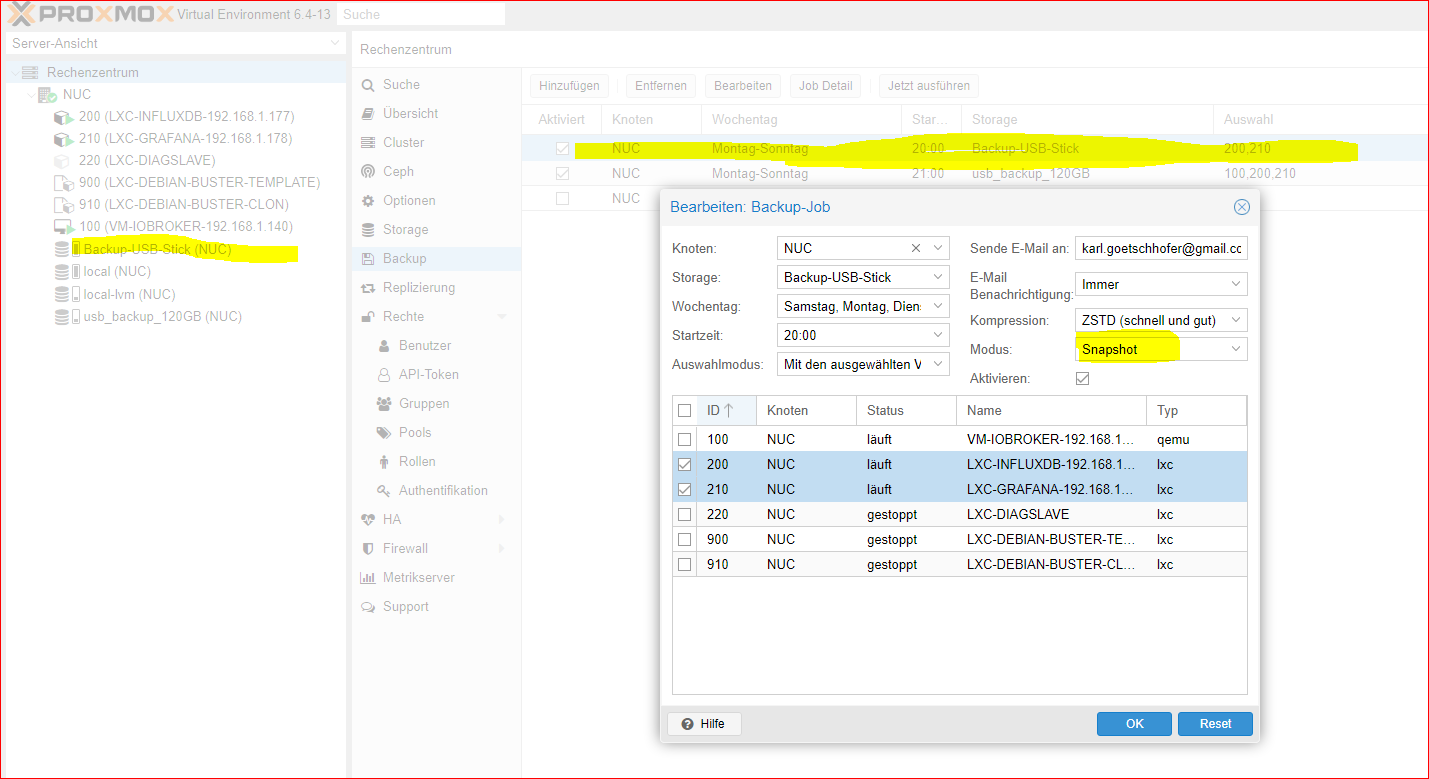Image resolution: width=1429 pixels, height=779 pixels.
Task: Click the speech bubble icon beside Support
Action: (x=368, y=607)
